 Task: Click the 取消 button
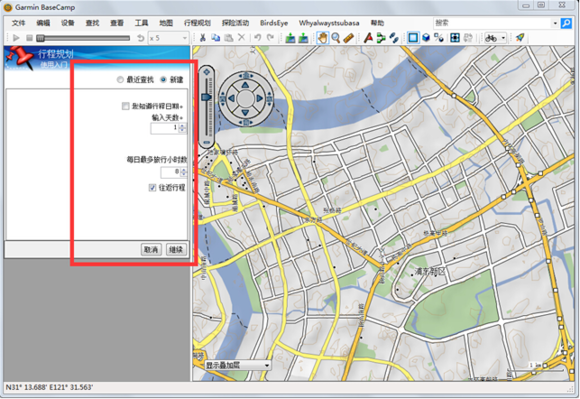coord(151,250)
